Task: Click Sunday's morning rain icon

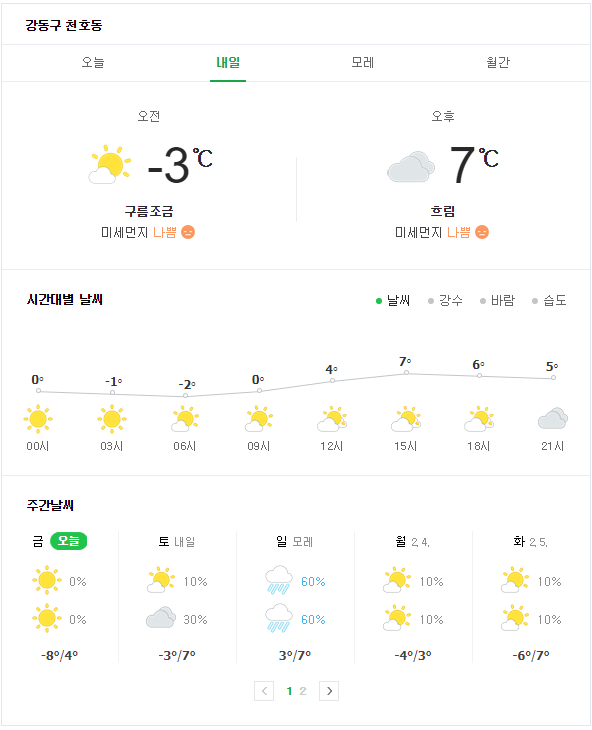Action: [279, 580]
